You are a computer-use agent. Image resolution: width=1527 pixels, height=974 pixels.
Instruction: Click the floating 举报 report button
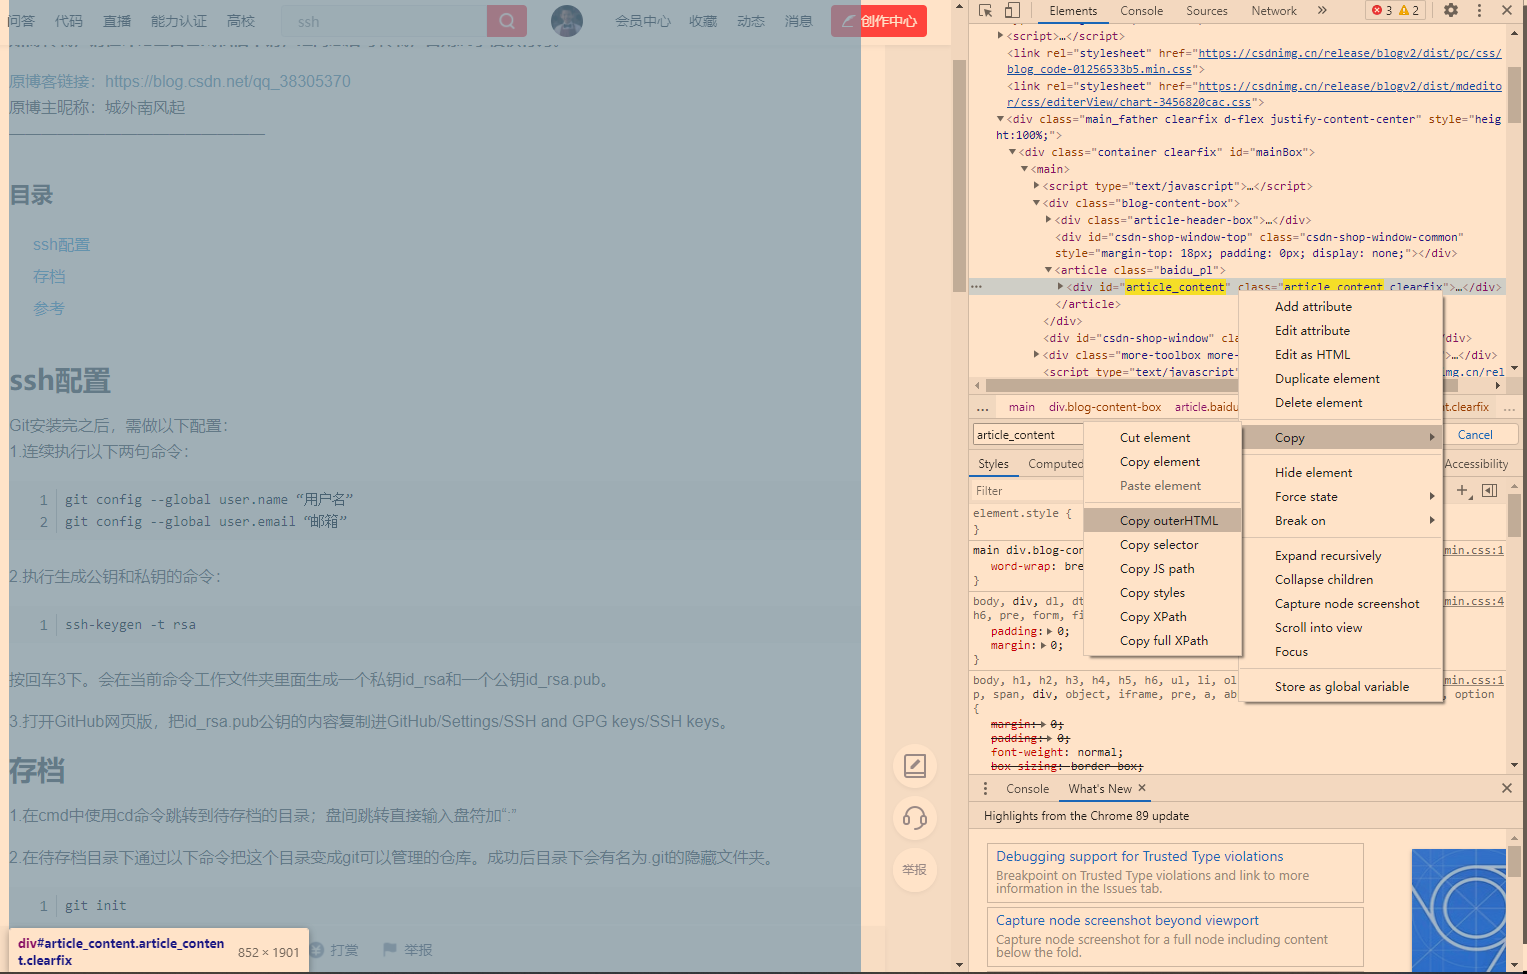tap(915, 870)
